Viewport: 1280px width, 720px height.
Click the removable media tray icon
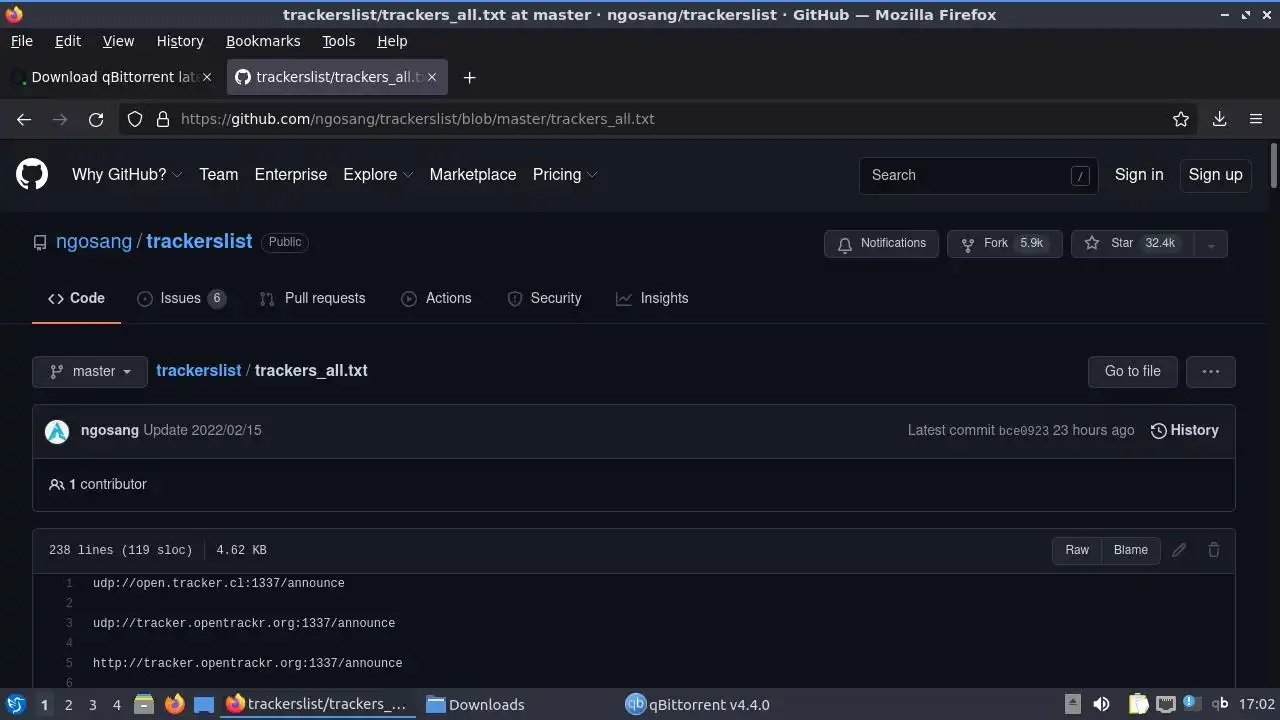pos(1072,704)
